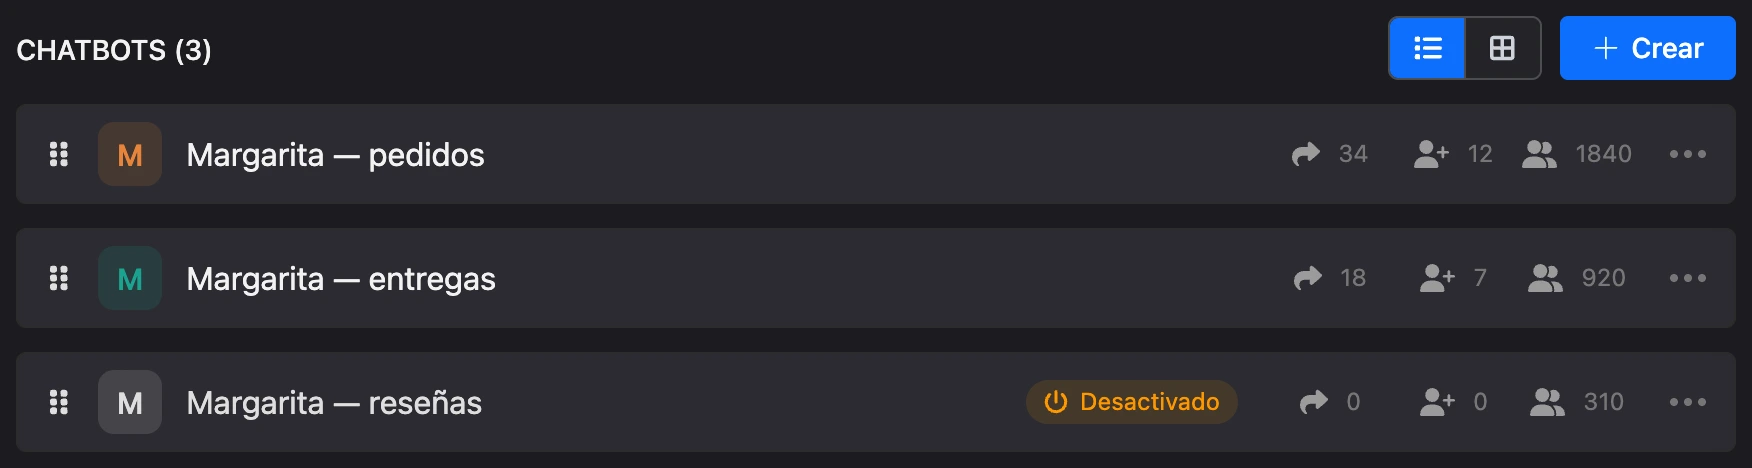1752x468 pixels.
Task: Open Margarita — entregas chatbot
Action: tap(341, 279)
